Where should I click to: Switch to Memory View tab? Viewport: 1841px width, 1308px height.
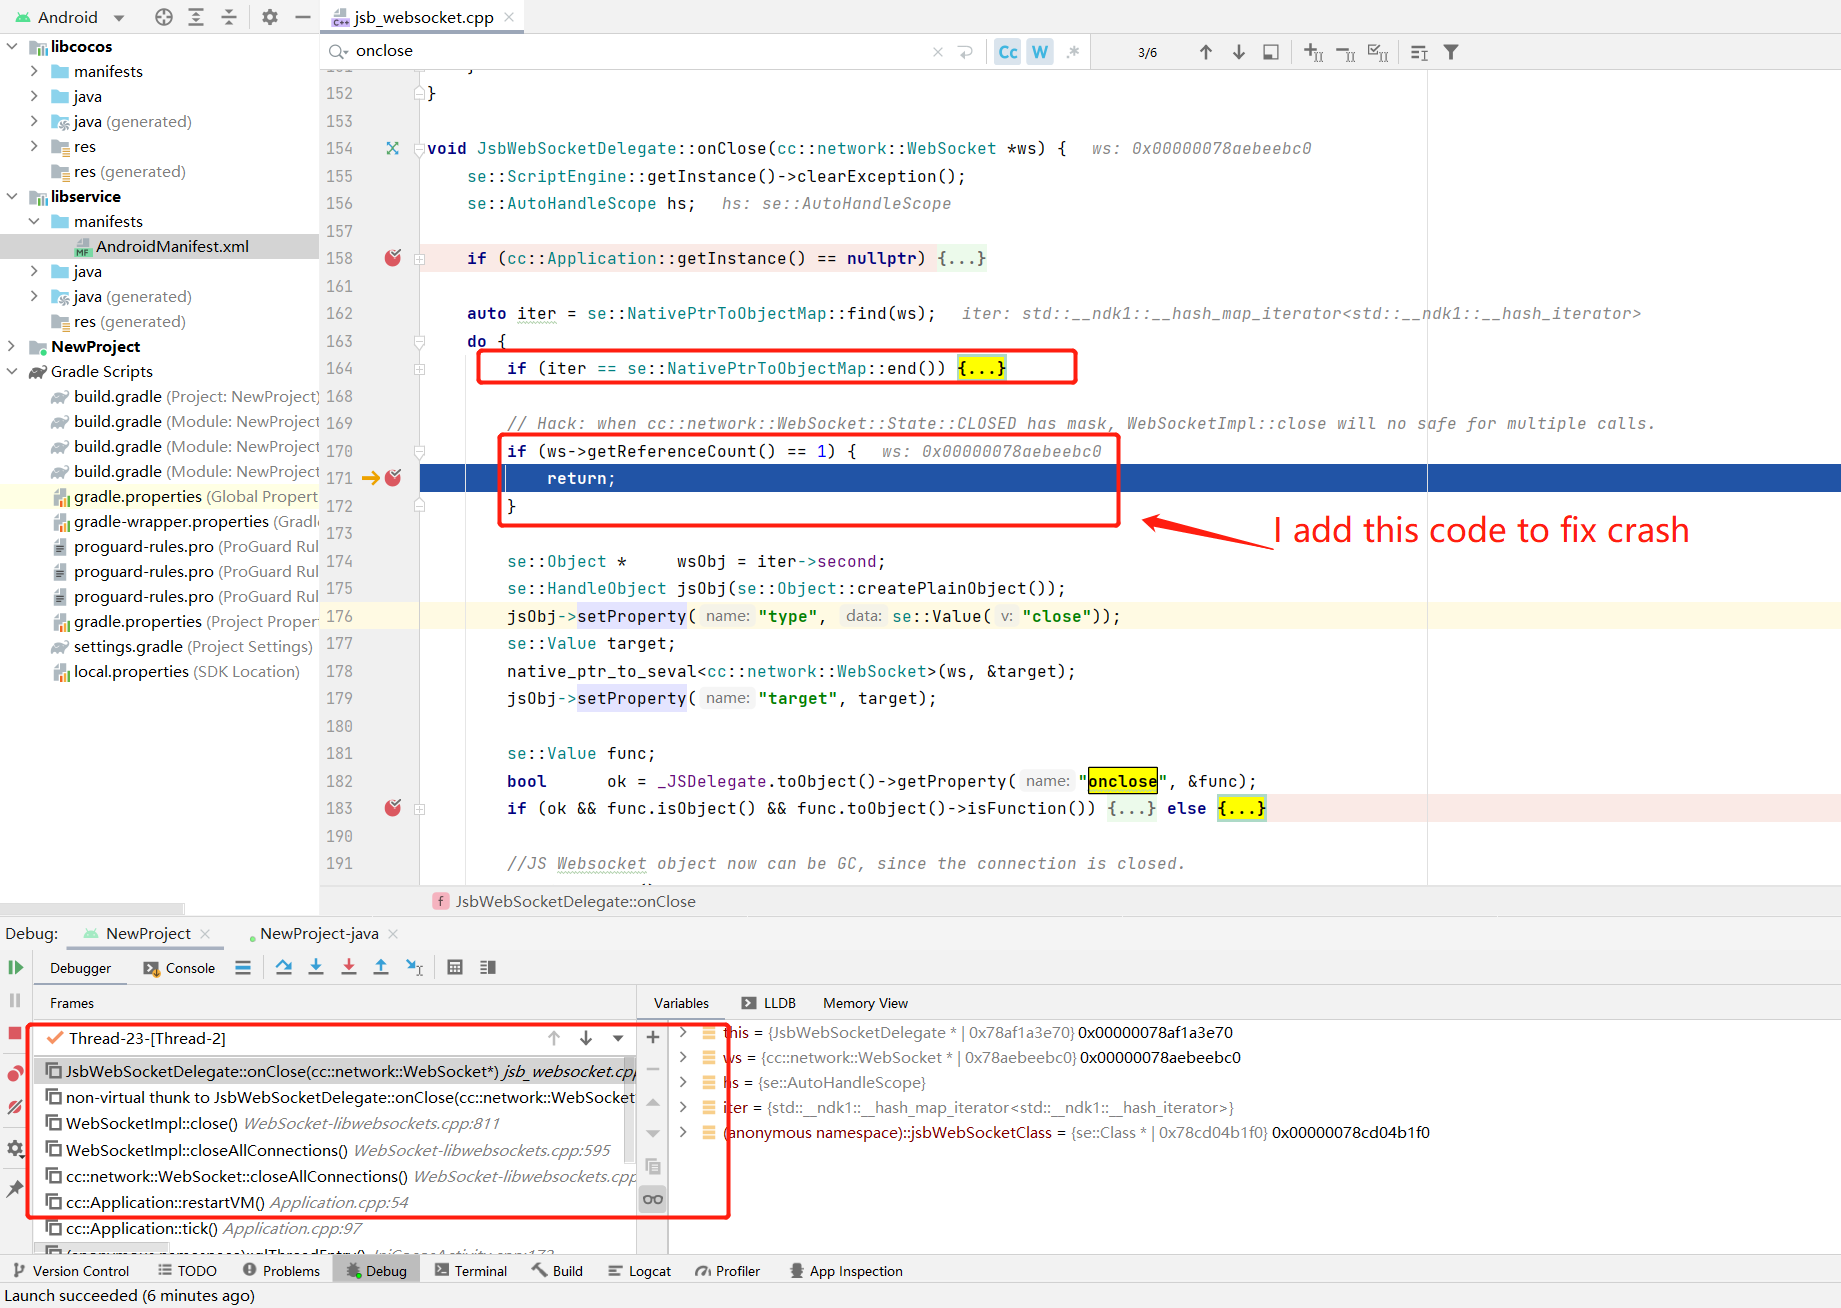point(865,1003)
